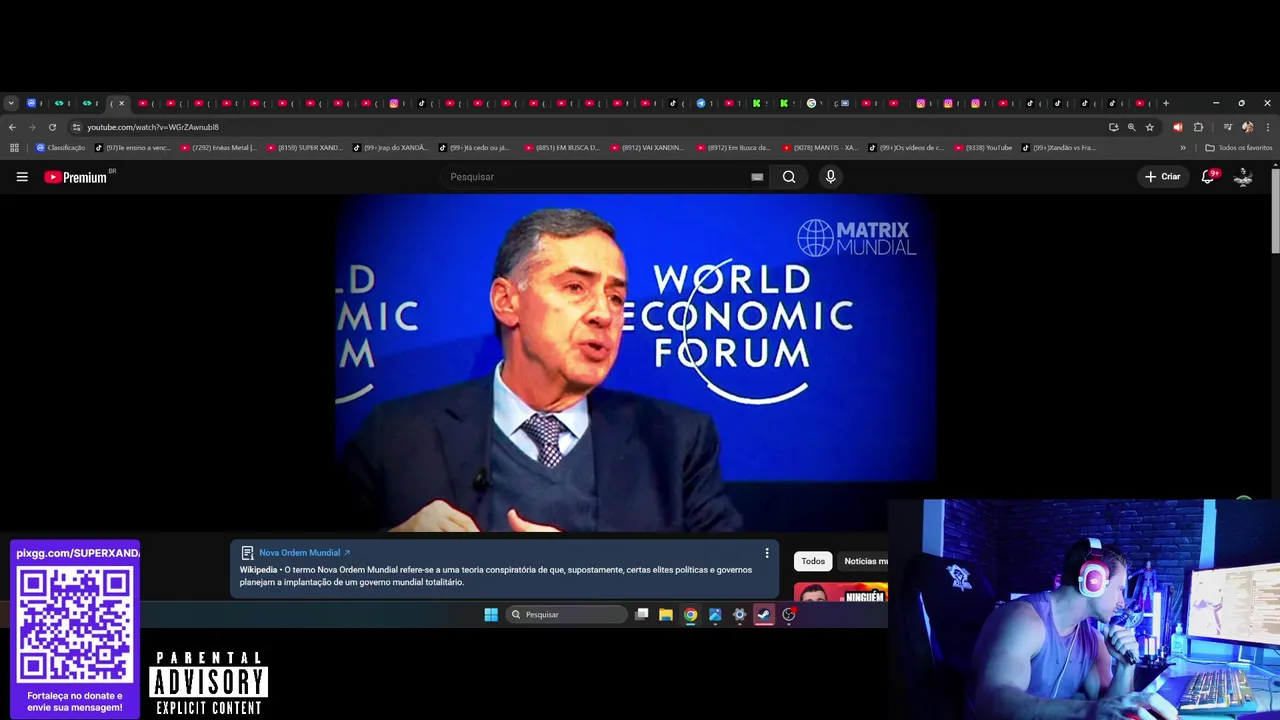Image resolution: width=1280 pixels, height=720 pixels.
Task: Open the '(99+)rap do XANDÃ...' bookmark
Action: coord(391,148)
